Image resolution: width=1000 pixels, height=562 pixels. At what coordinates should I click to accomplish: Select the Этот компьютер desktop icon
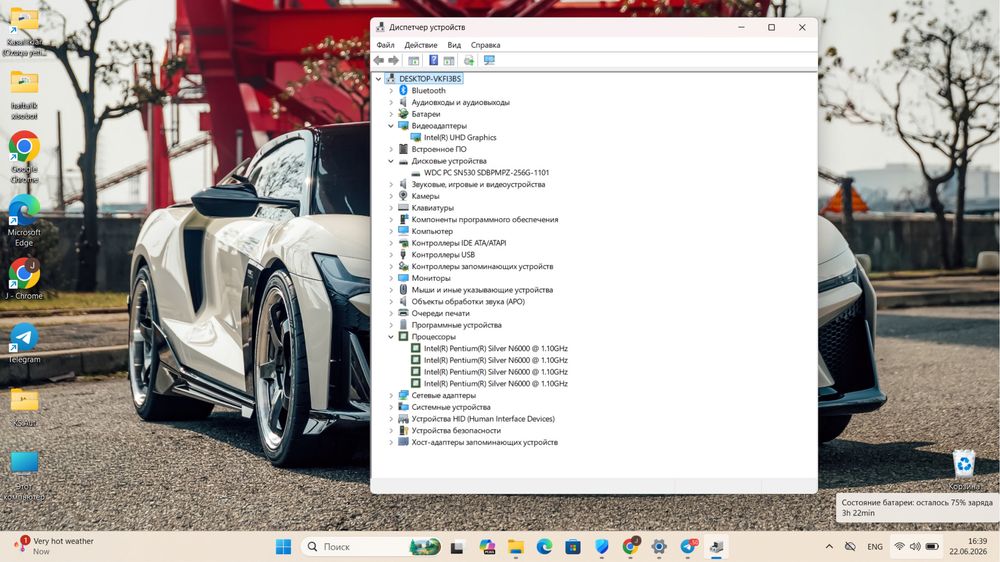(x=24, y=476)
